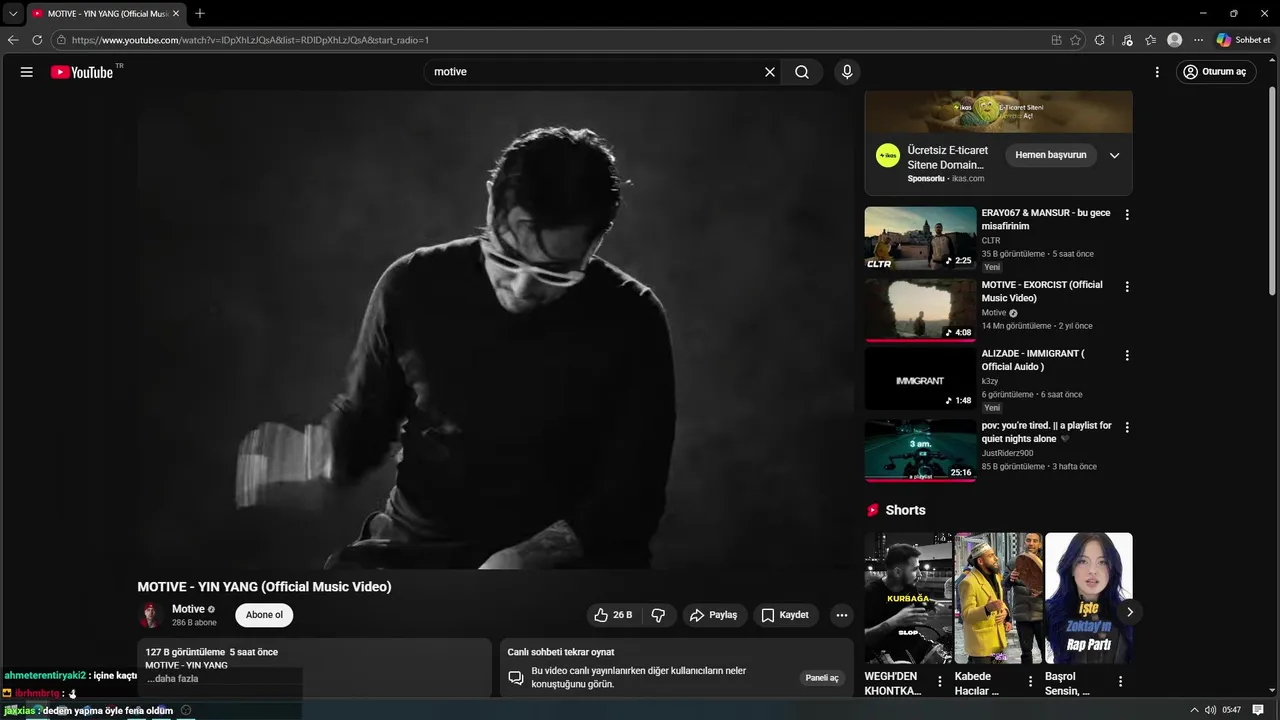Image resolution: width=1280 pixels, height=720 pixels.
Task: Open favorites list icon in browser toolbar
Action: [1151, 40]
